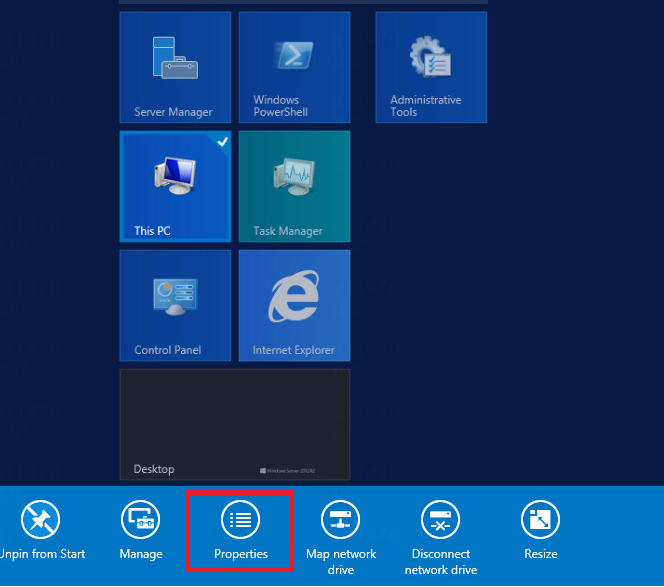664x587 pixels.
Task: Click the Manage app bar button
Action: tap(141, 529)
